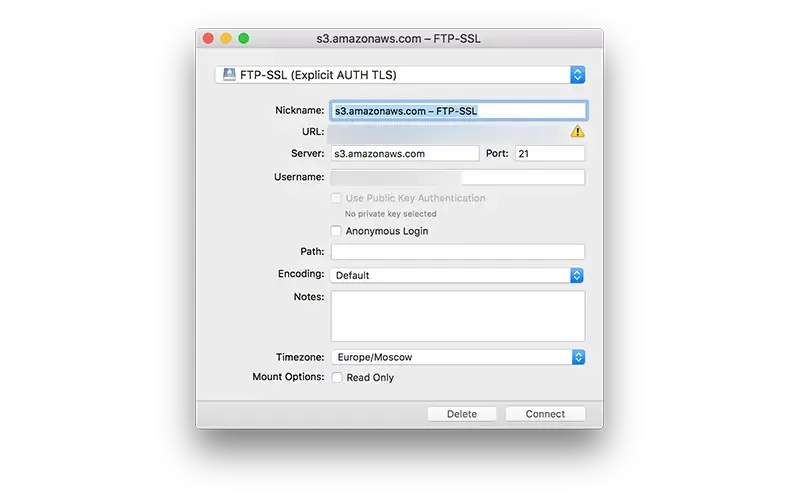The width and height of the screenshot is (800, 500).
Task: Click the Mount Options label
Action: [288, 377]
